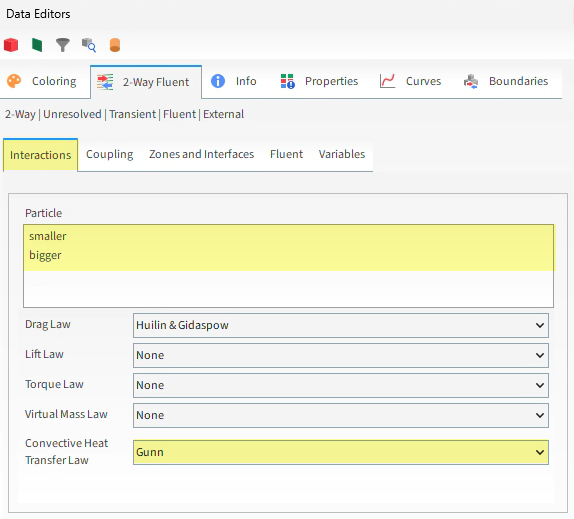Image resolution: width=574 pixels, height=519 pixels.
Task: Switch to the Variables sub-tab
Action: (342, 154)
